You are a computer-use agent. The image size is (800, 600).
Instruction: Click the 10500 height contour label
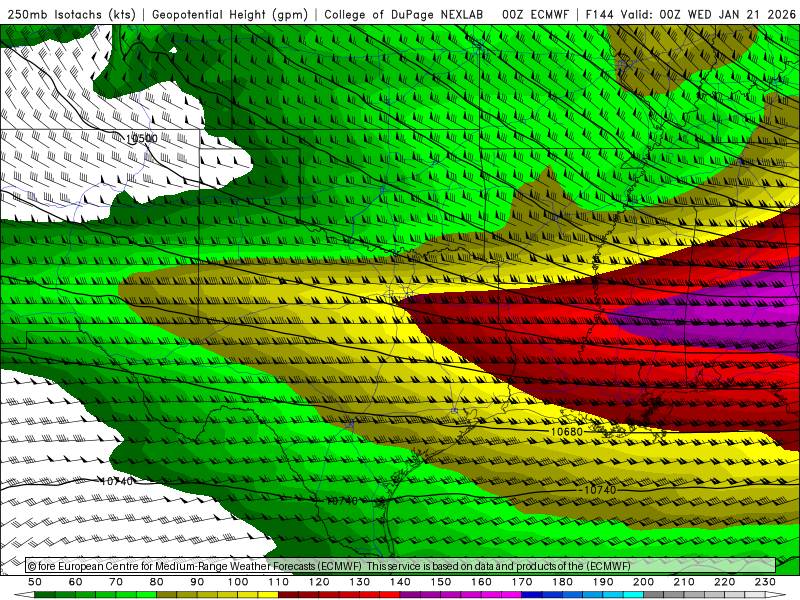141,138
